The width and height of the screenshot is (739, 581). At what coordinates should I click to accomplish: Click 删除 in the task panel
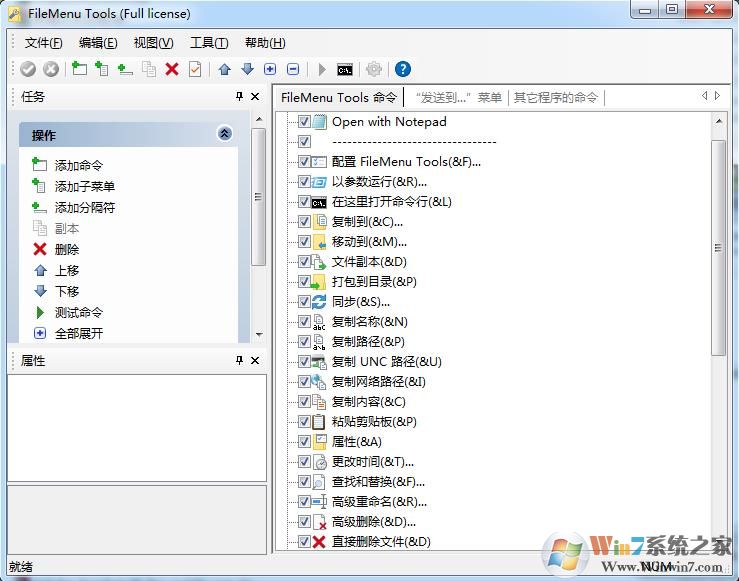[x=67, y=249]
